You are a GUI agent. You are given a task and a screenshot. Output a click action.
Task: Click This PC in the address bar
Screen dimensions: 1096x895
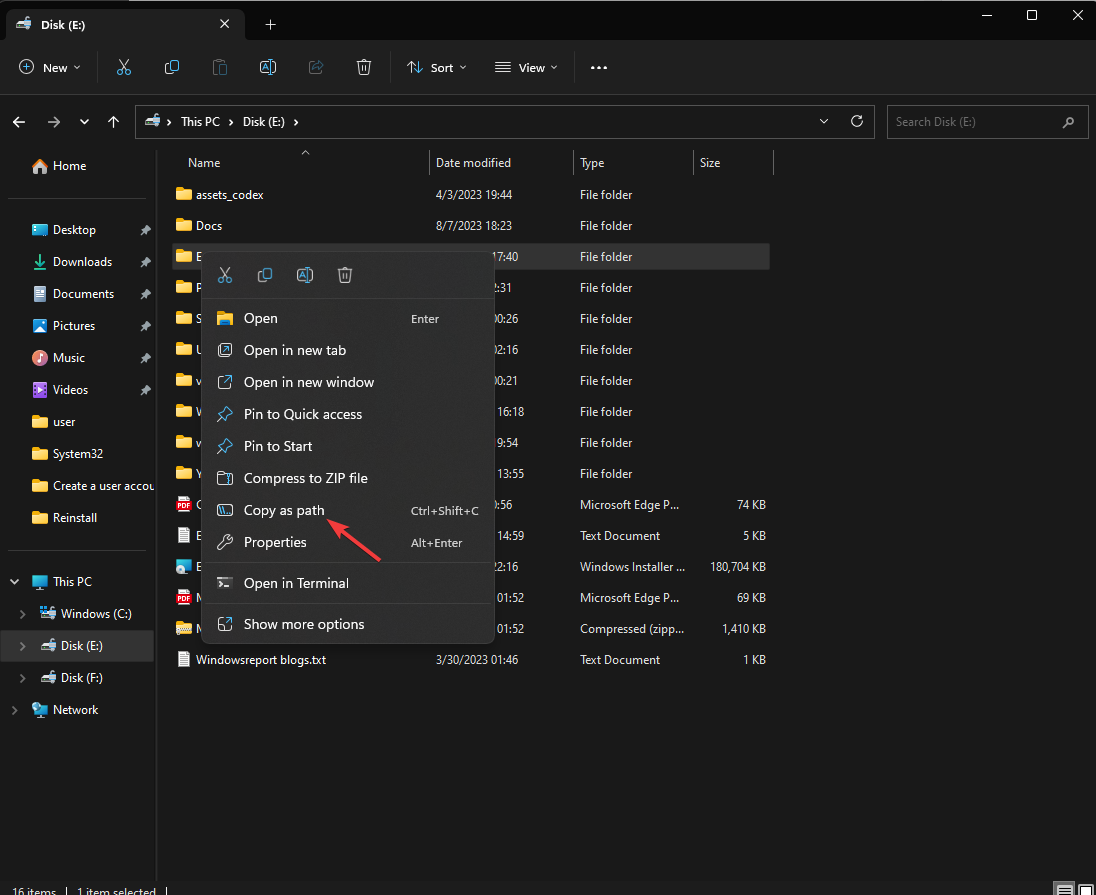(201, 122)
